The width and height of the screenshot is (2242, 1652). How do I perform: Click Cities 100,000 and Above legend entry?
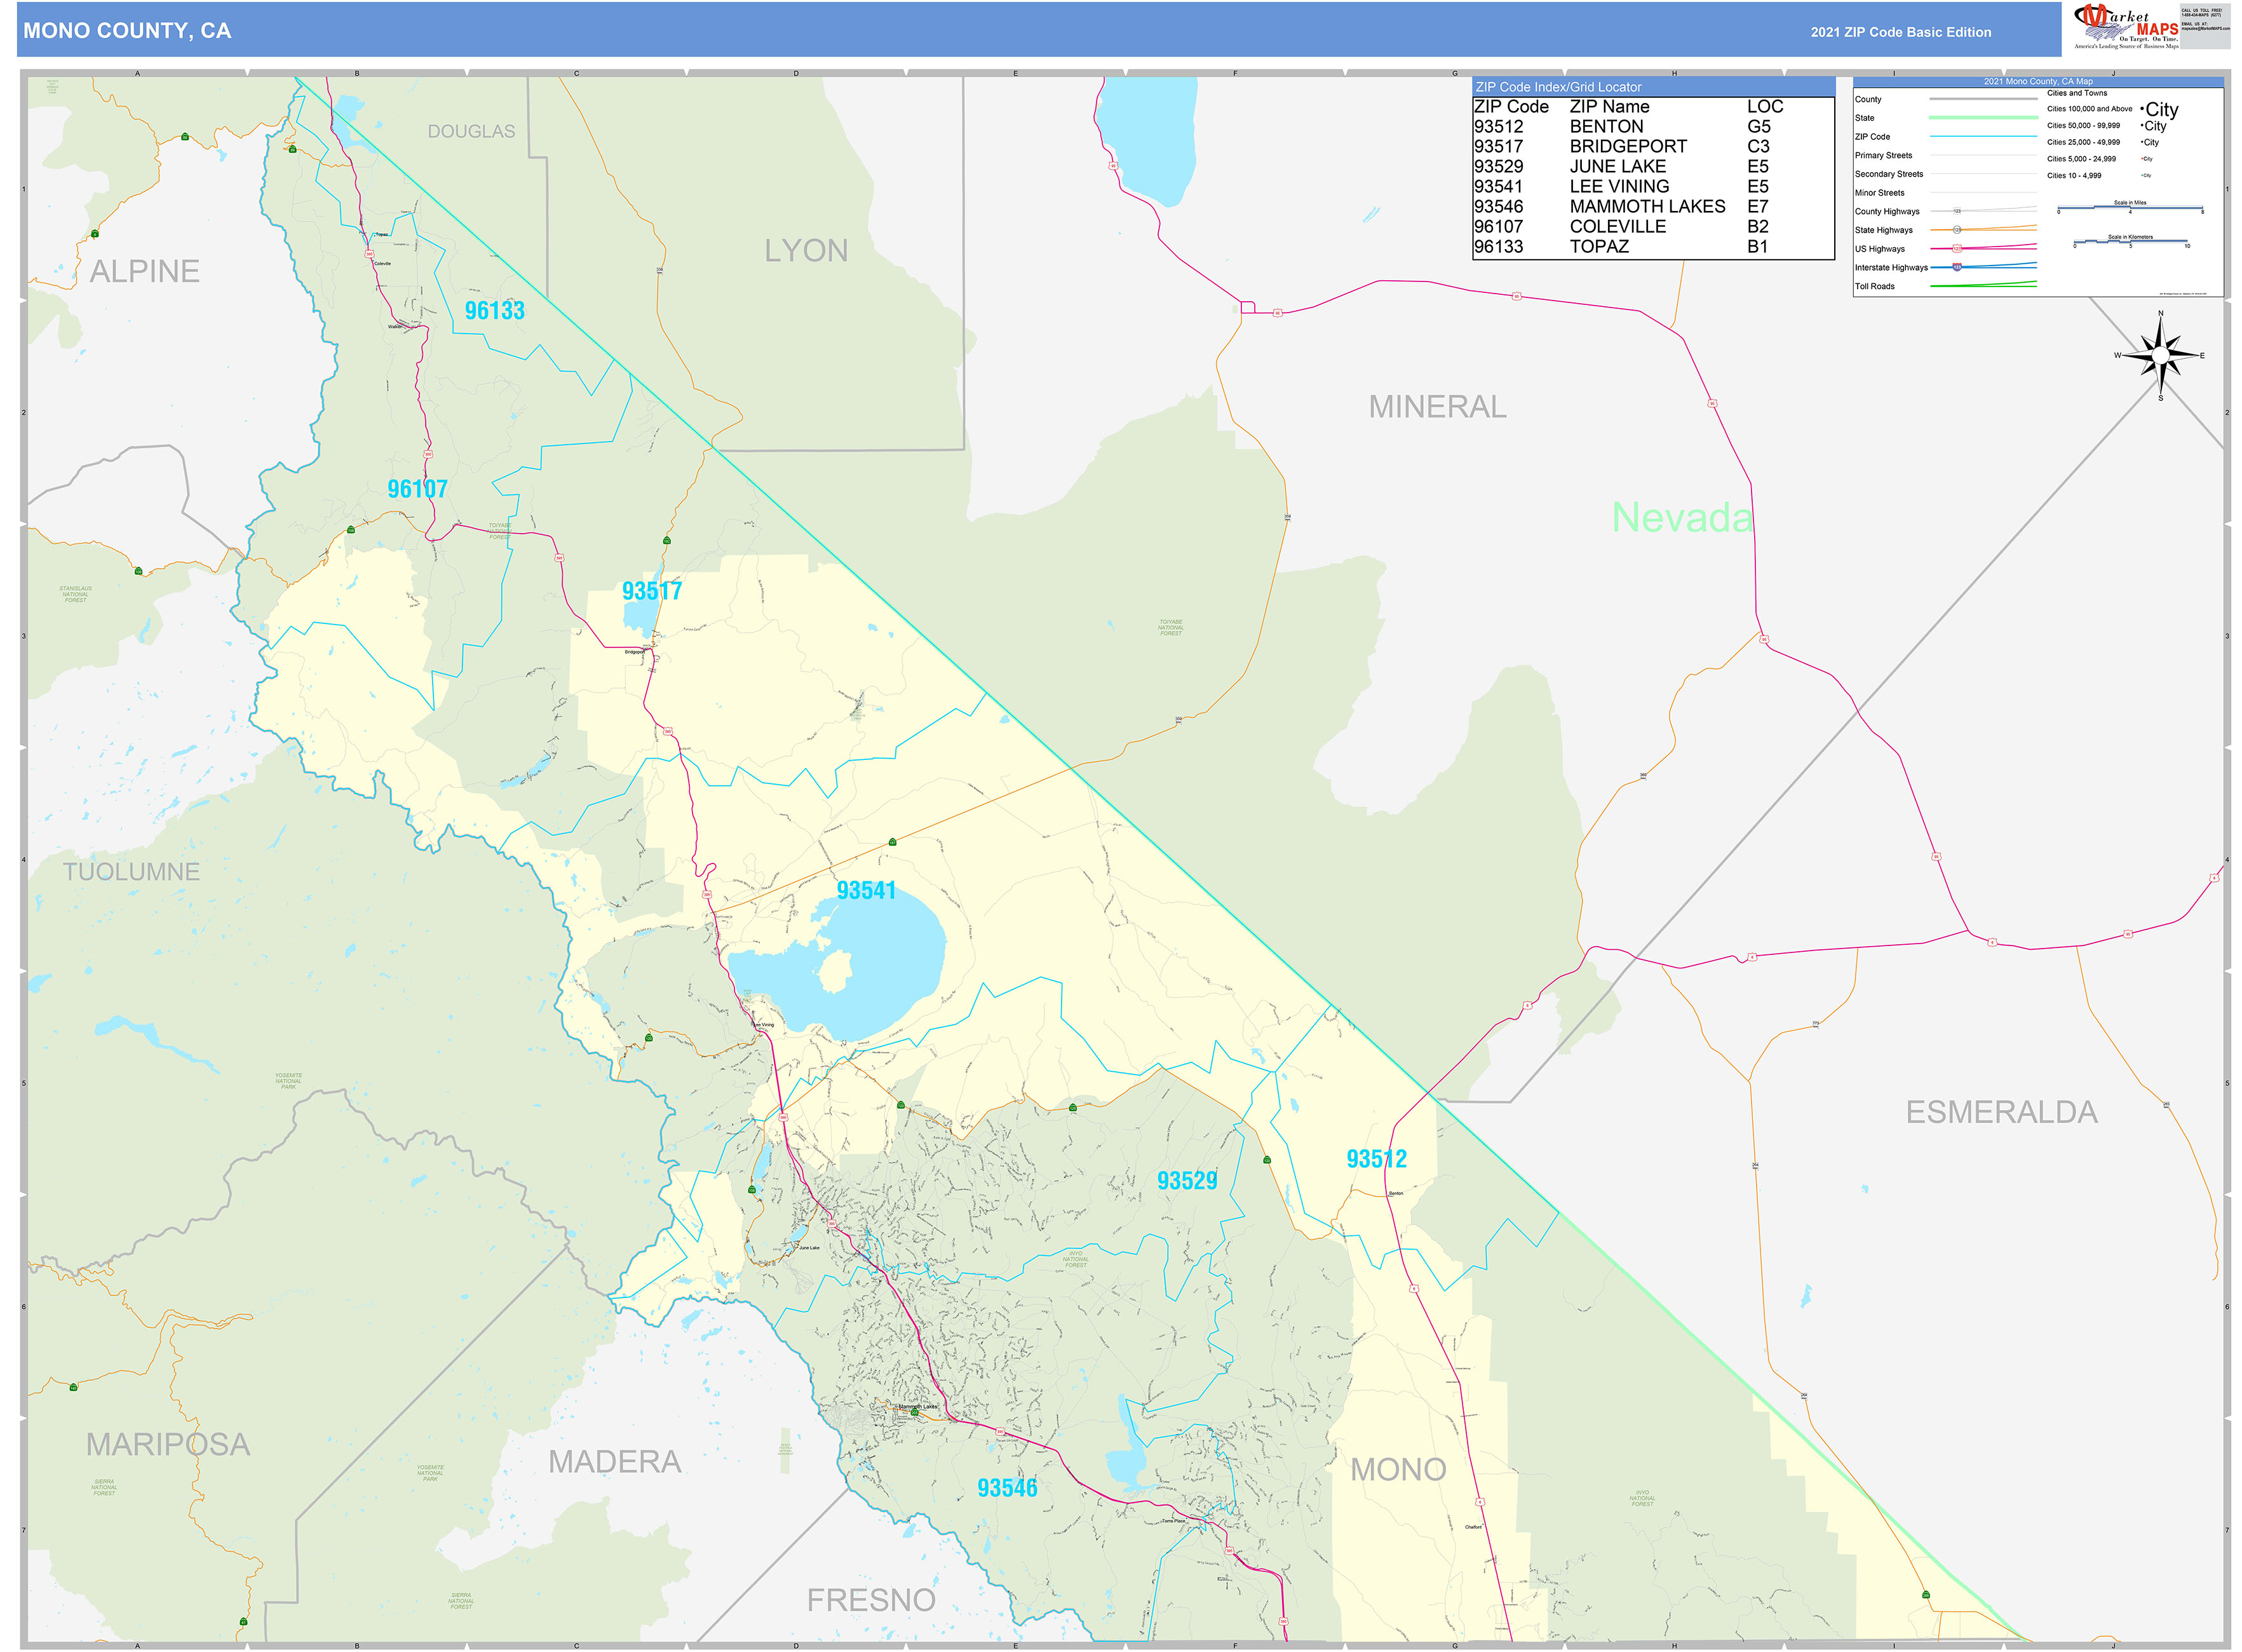pos(2089,109)
